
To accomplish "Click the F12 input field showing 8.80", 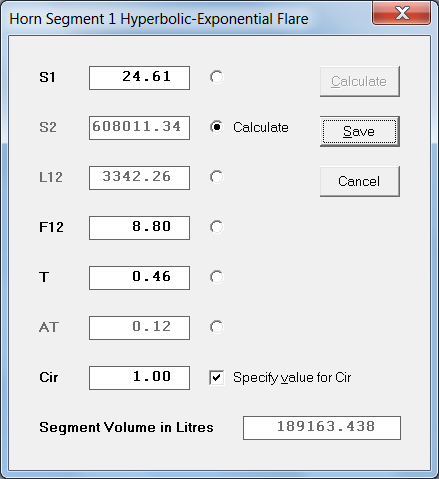I will tap(139, 228).
